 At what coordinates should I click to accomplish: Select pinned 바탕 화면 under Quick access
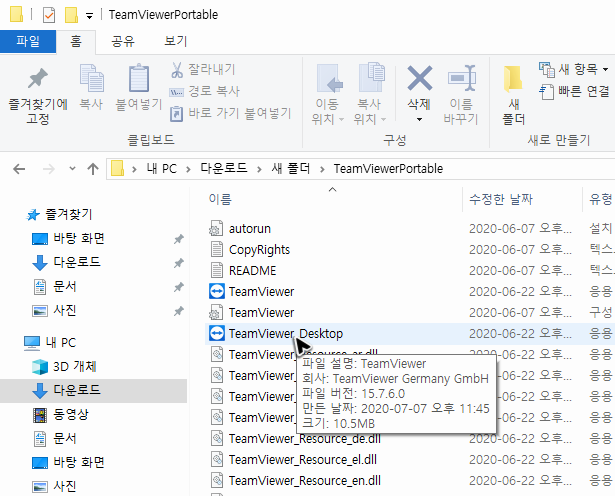click(68, 239)
